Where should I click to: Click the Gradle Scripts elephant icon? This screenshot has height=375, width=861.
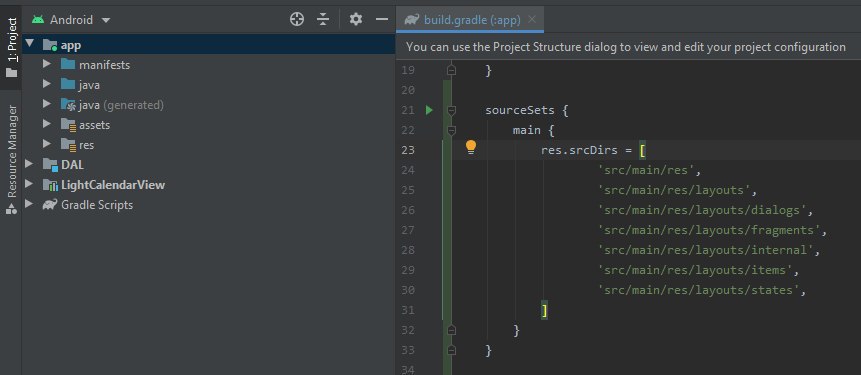tap(50, 205)
